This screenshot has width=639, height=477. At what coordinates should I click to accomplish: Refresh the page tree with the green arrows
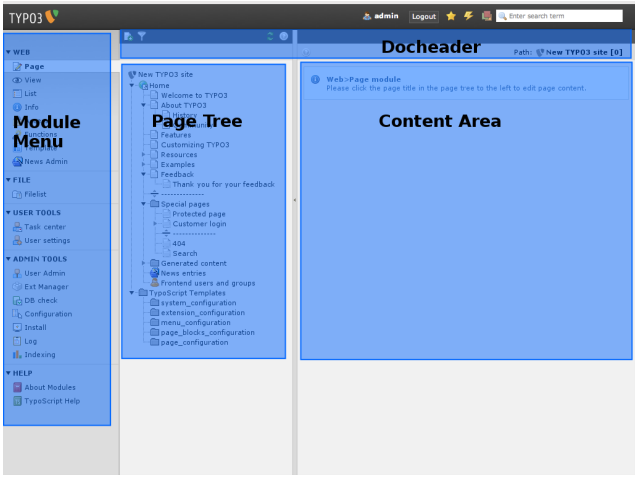tap(270, 36)
